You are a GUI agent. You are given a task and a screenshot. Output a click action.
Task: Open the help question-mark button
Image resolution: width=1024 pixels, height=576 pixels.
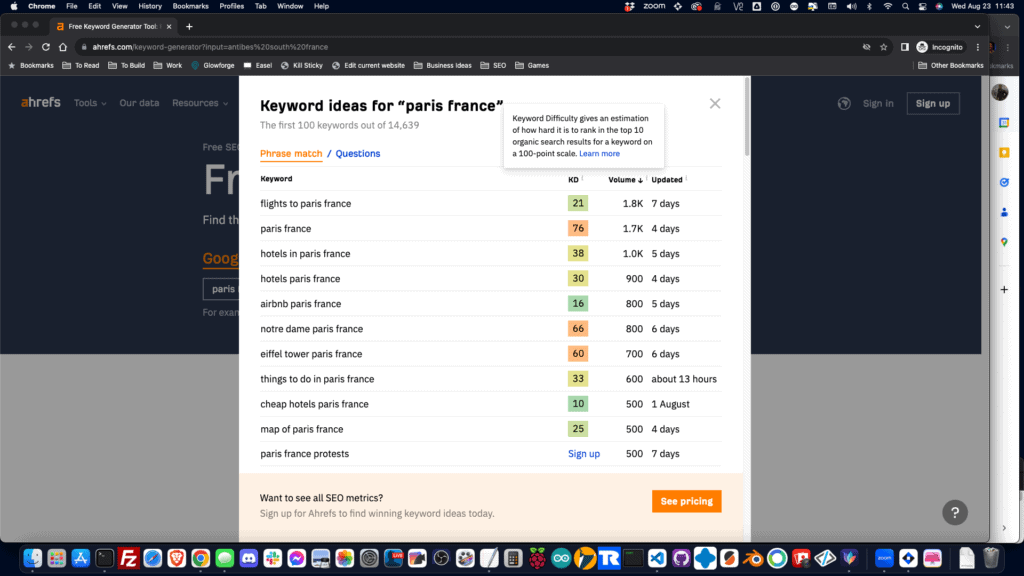pos(955,513)
